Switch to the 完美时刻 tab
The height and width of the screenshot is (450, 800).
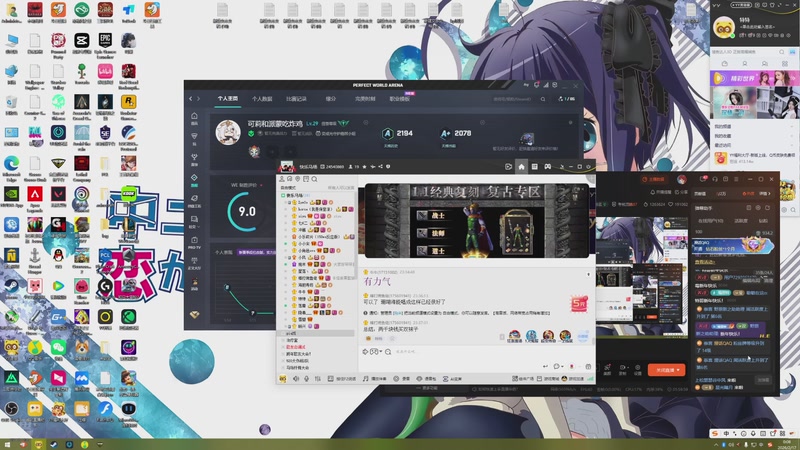(365, 99)
